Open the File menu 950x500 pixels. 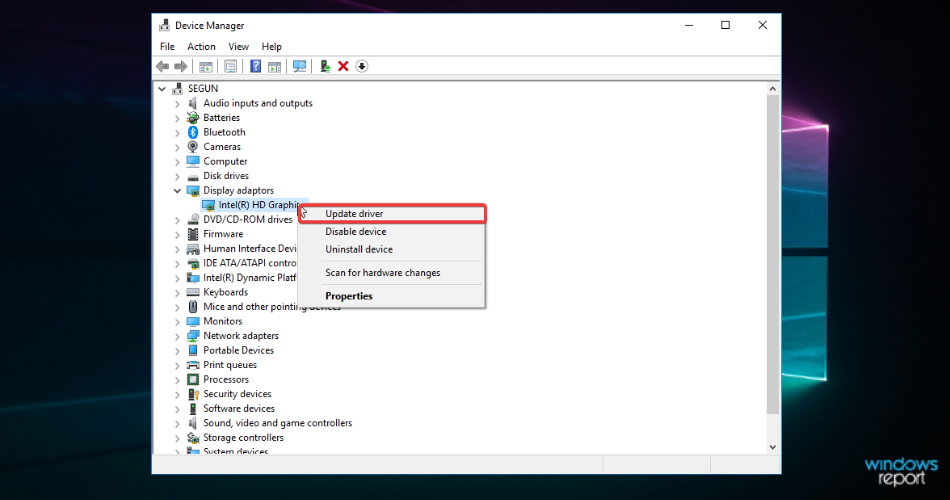(167, 47)
